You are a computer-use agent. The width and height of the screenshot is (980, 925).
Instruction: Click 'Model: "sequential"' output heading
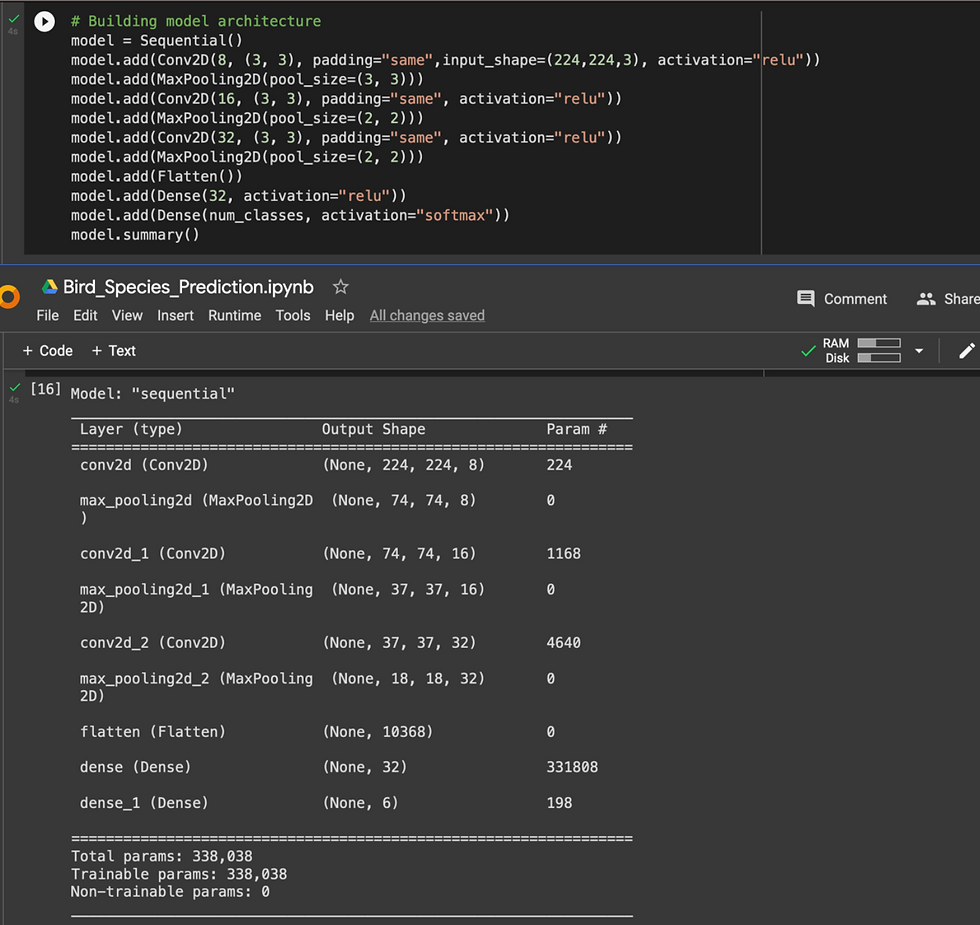152,394
